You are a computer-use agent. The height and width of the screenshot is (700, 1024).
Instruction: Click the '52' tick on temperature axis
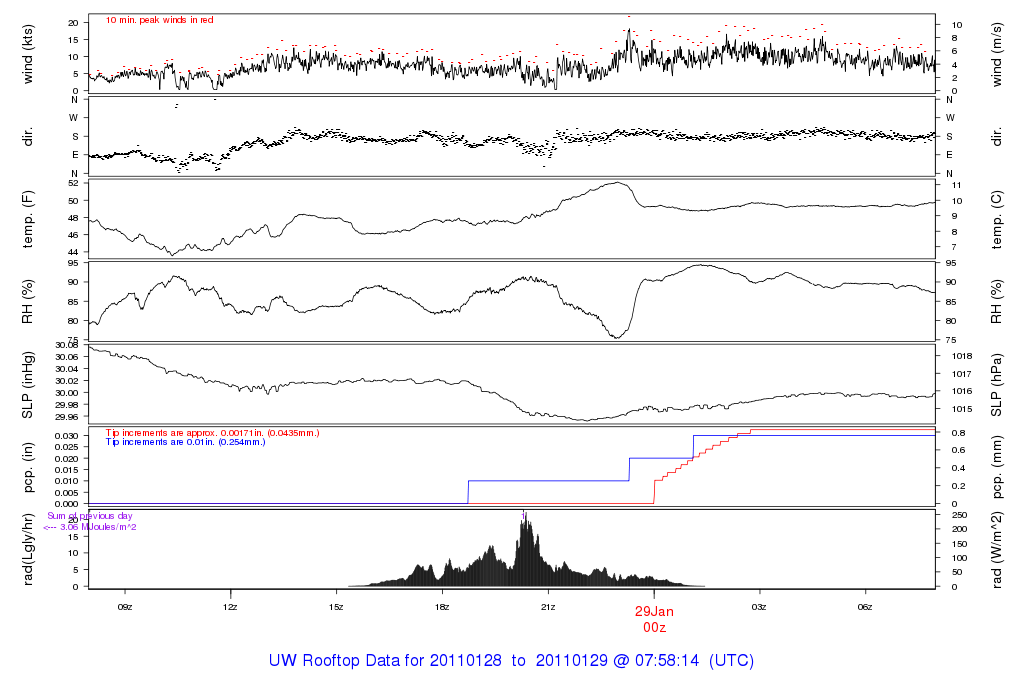74,183
